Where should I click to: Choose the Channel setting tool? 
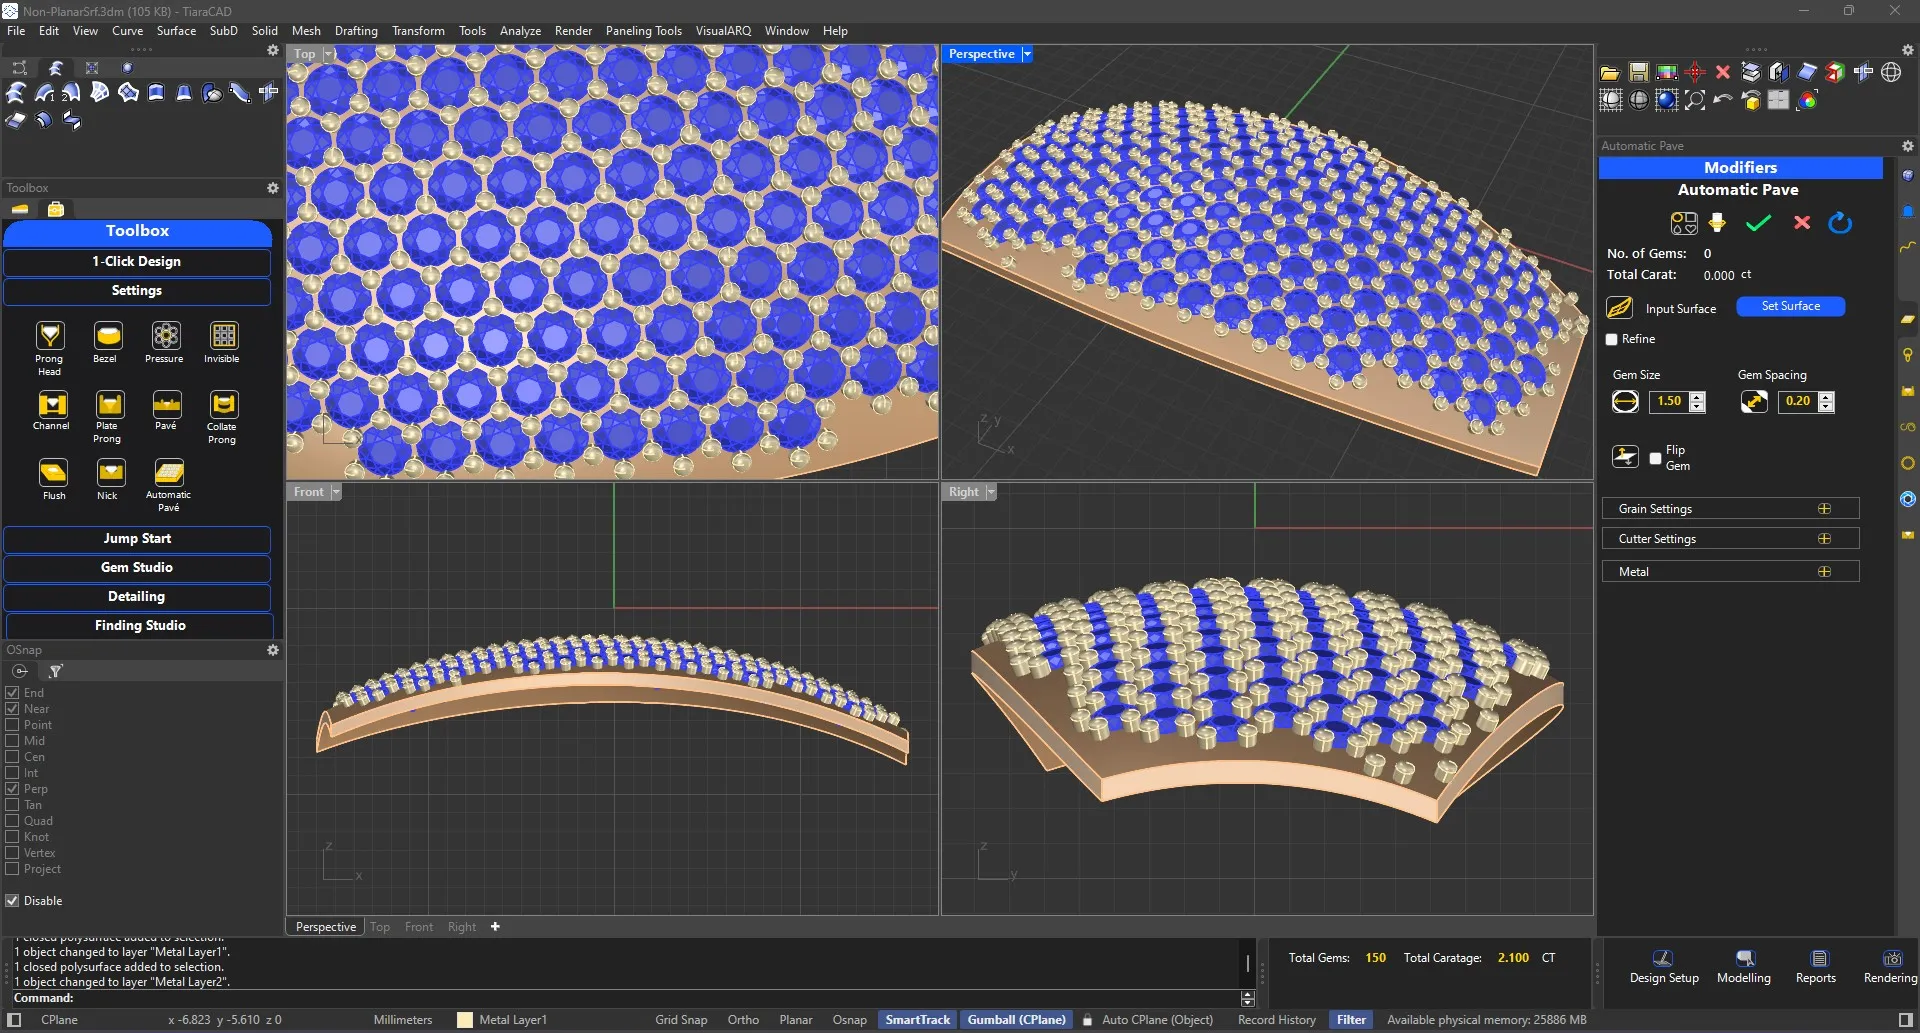(x=51, y=405)
